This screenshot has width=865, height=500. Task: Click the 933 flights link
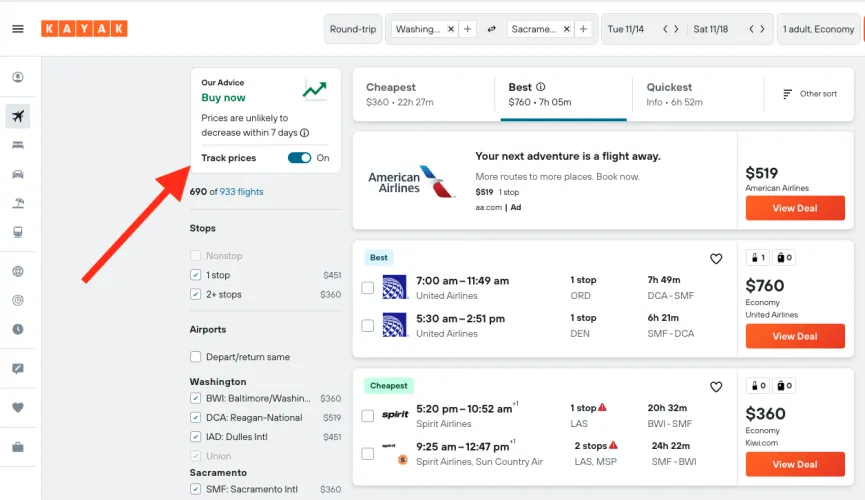point(242,192)
